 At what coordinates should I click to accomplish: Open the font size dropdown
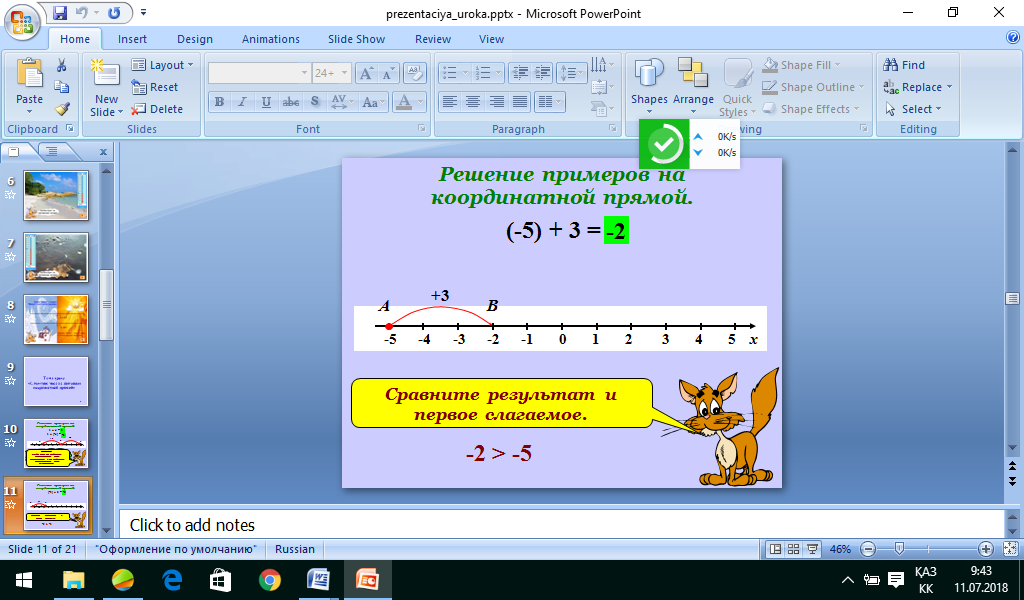[344, 73]
